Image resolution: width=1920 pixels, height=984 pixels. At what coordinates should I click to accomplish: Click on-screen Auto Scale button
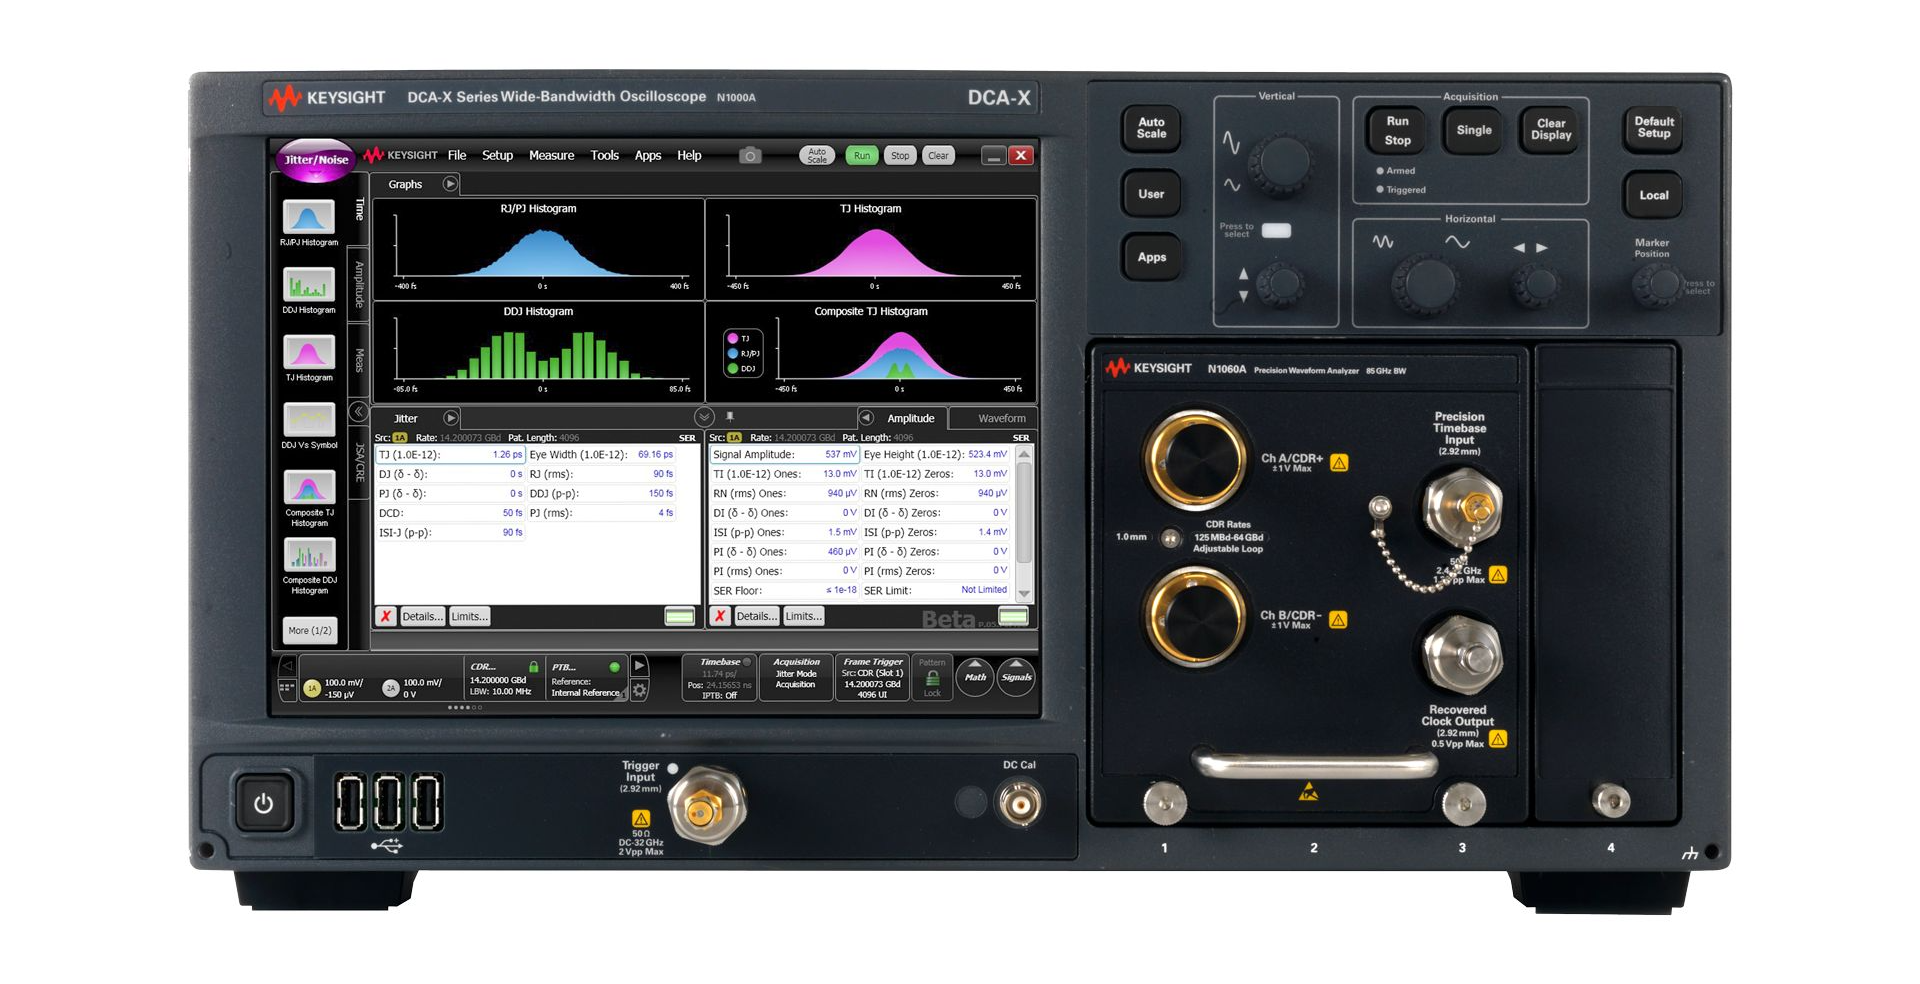[817, 155]
